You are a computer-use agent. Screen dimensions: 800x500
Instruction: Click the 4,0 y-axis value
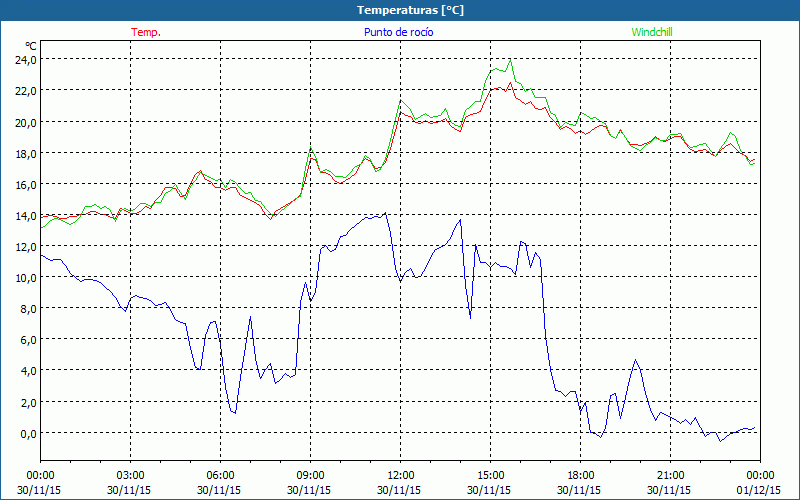pos(29,371)
